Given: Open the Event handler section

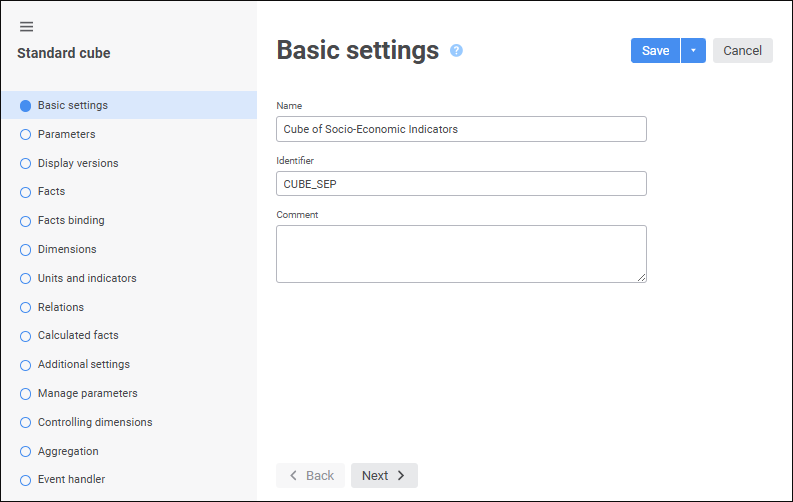Looking at the screenshot, I should coord(71,479).
